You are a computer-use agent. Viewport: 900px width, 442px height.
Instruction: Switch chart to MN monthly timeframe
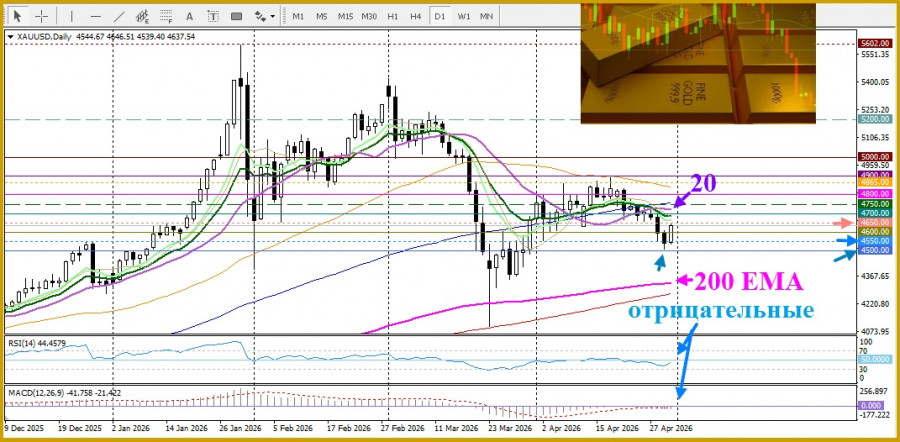point(487,16)
